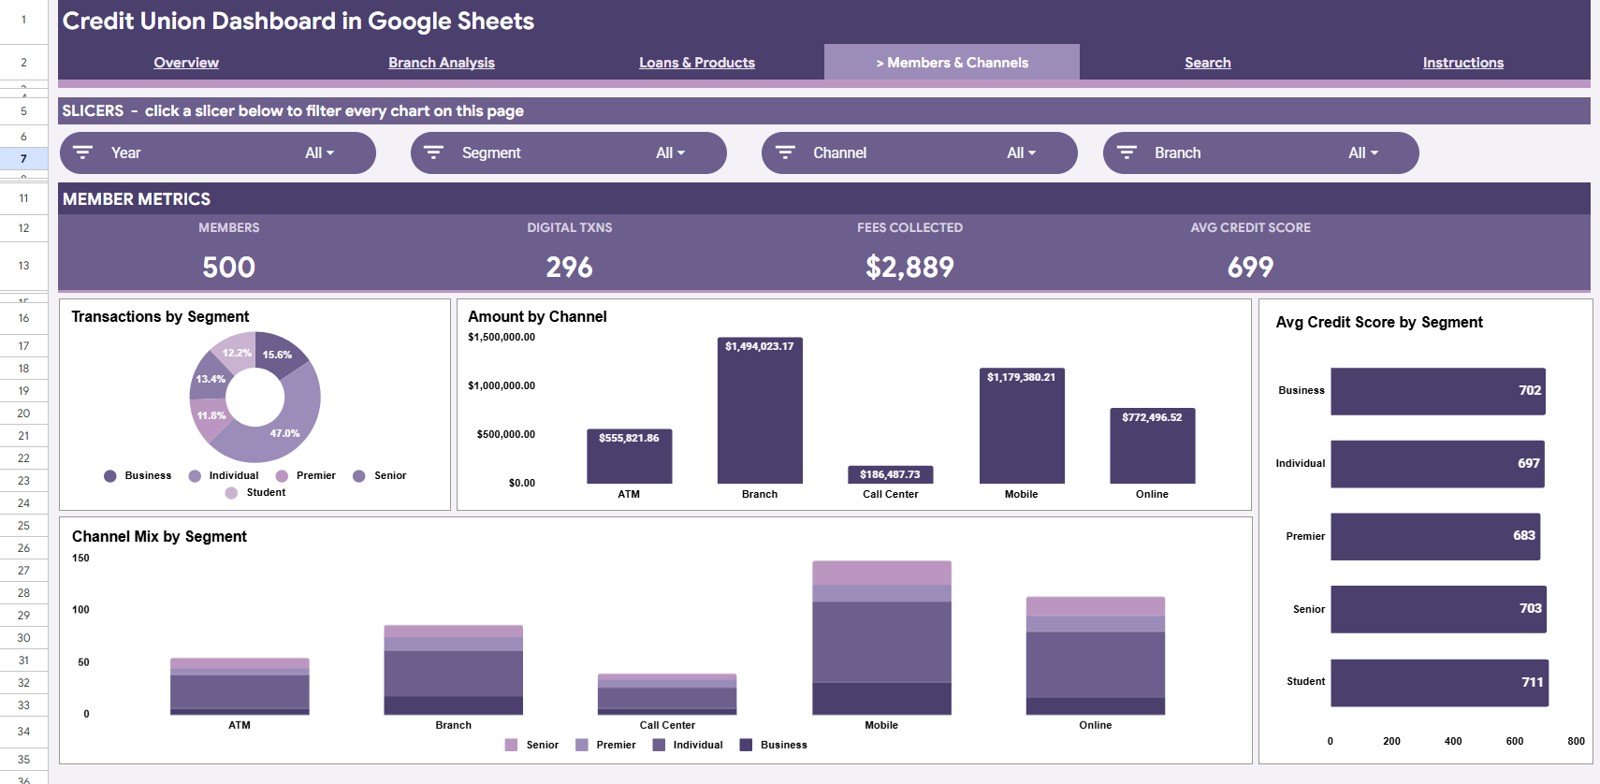Click the Mobile bar labeled $1,179,380.21
The width and height of the screenshot is (1600, 784).
(x=1021, y=426)
